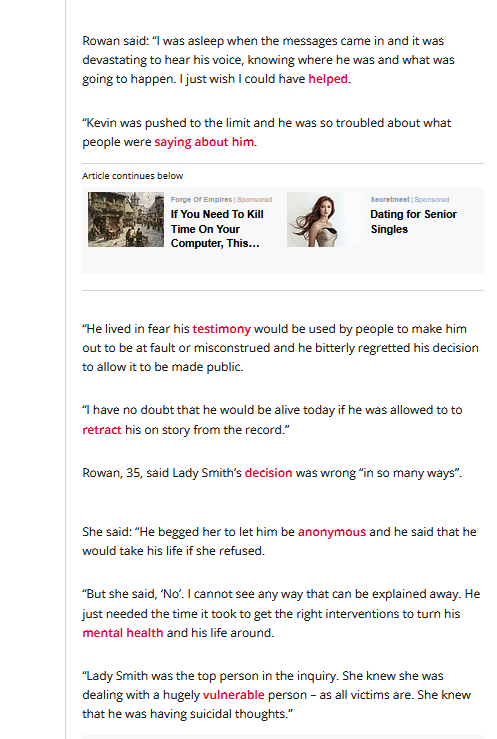Click the 'testimony' hyperlink
The height and width of the screenshot is (739, 497).
[x=221, y=329]
